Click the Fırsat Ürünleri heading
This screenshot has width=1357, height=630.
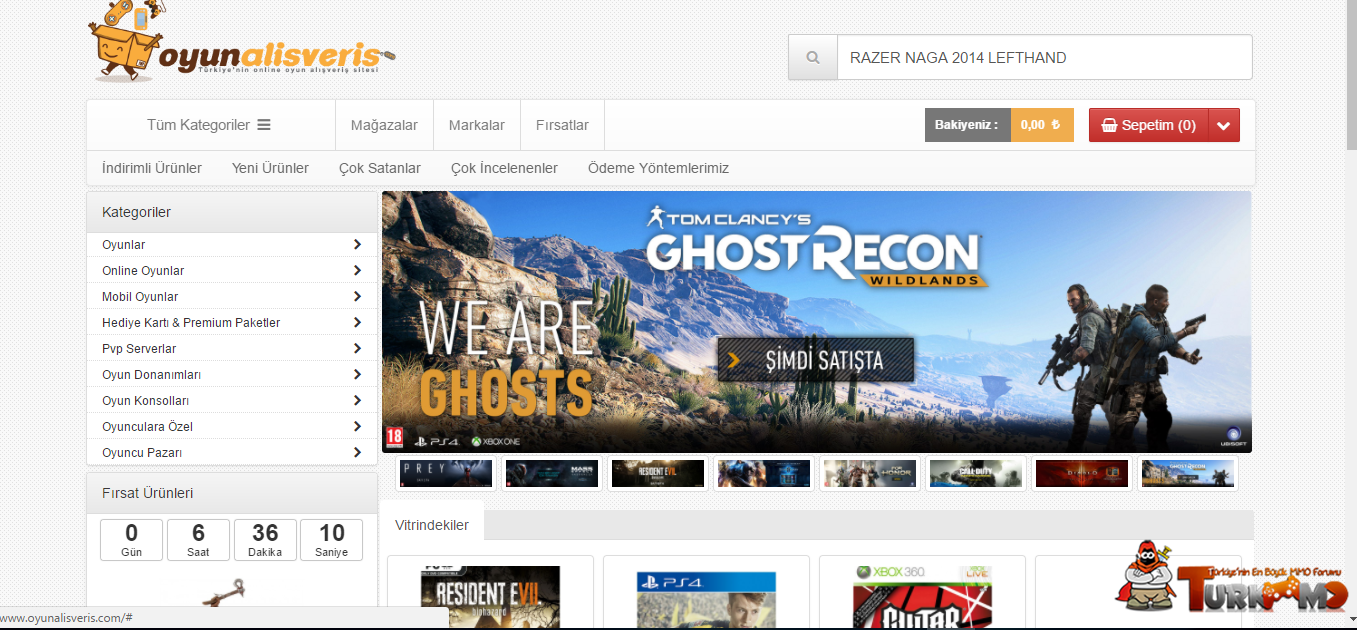pyautogui.click(x=232, y=493)
